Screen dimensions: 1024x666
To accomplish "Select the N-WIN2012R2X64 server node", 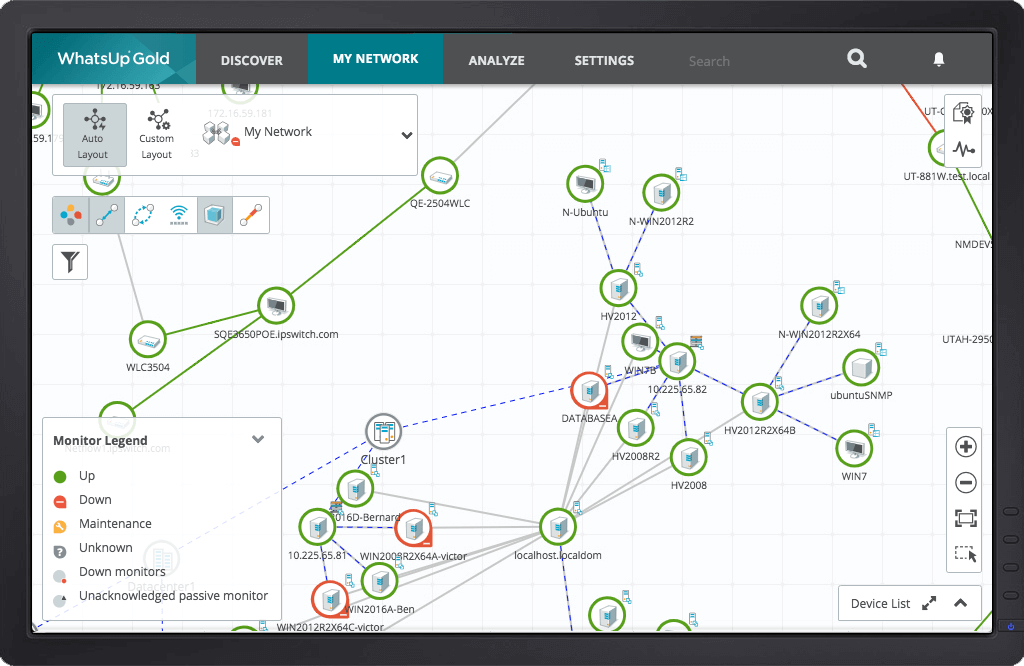I will pos(819,306).
